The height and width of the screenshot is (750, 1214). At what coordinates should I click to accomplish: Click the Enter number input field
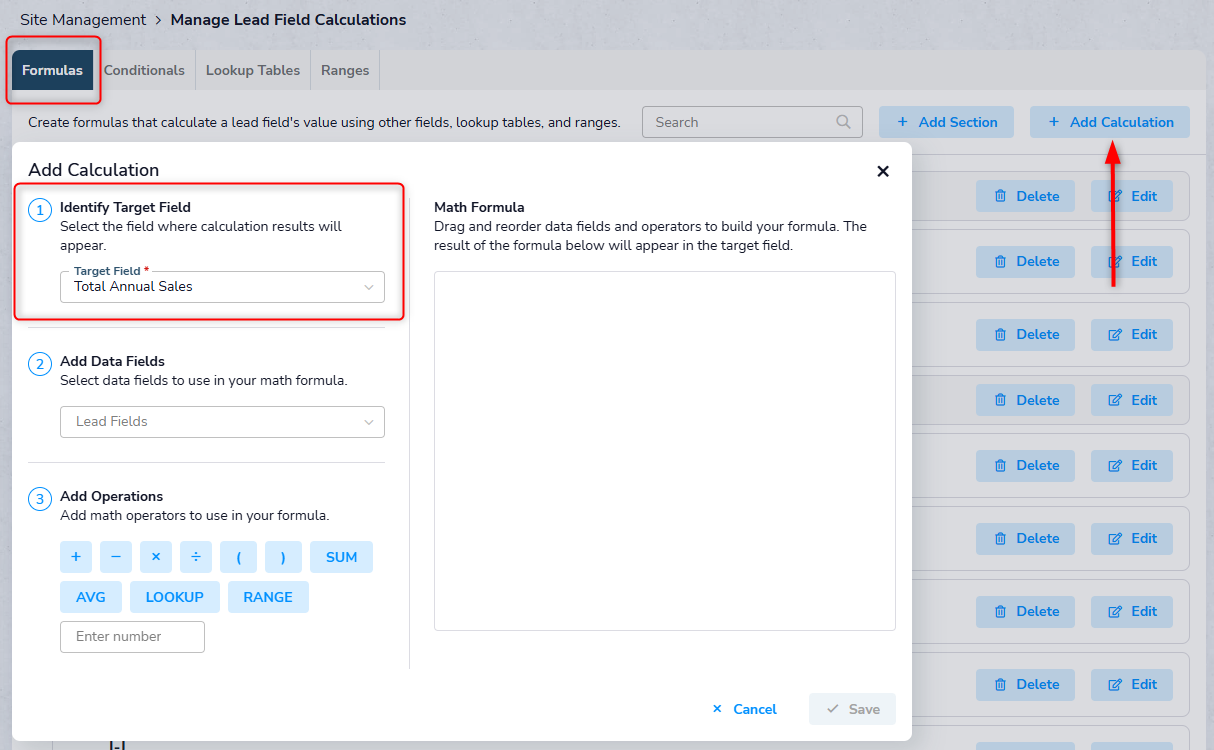tap(132, 637)
